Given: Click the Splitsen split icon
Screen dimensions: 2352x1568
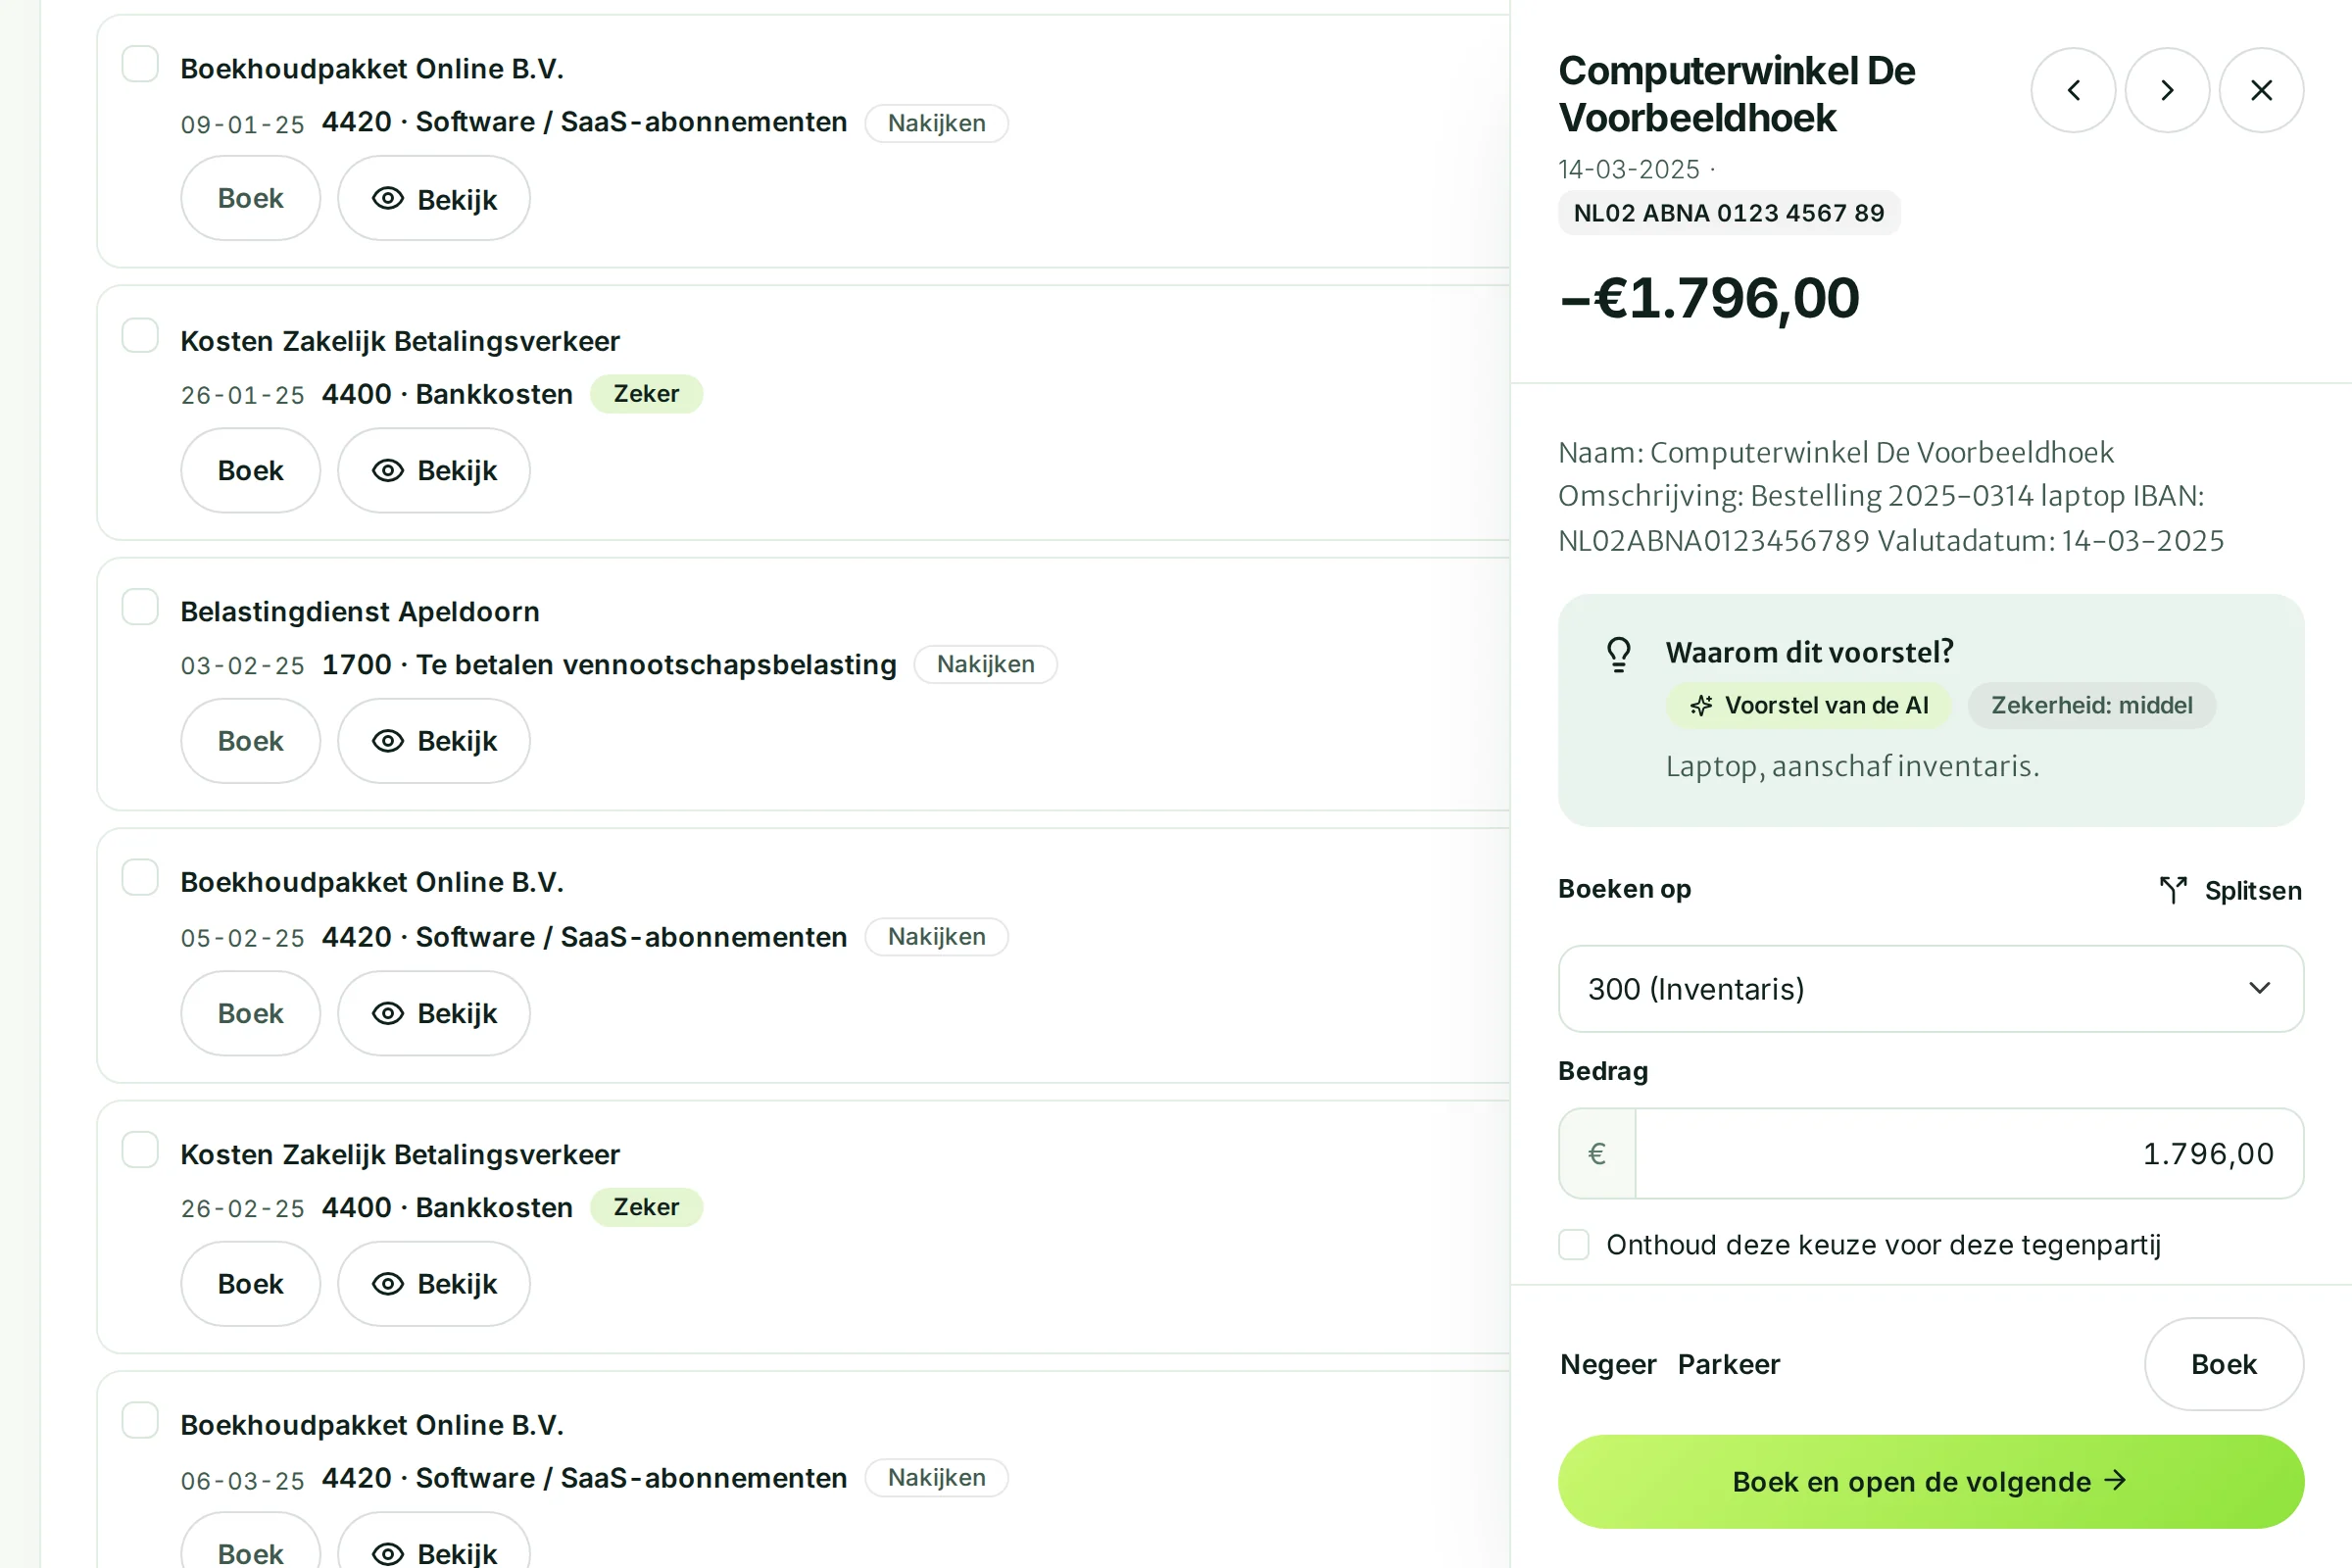Looking at the screenshot, I should (x=2173, y=890).
